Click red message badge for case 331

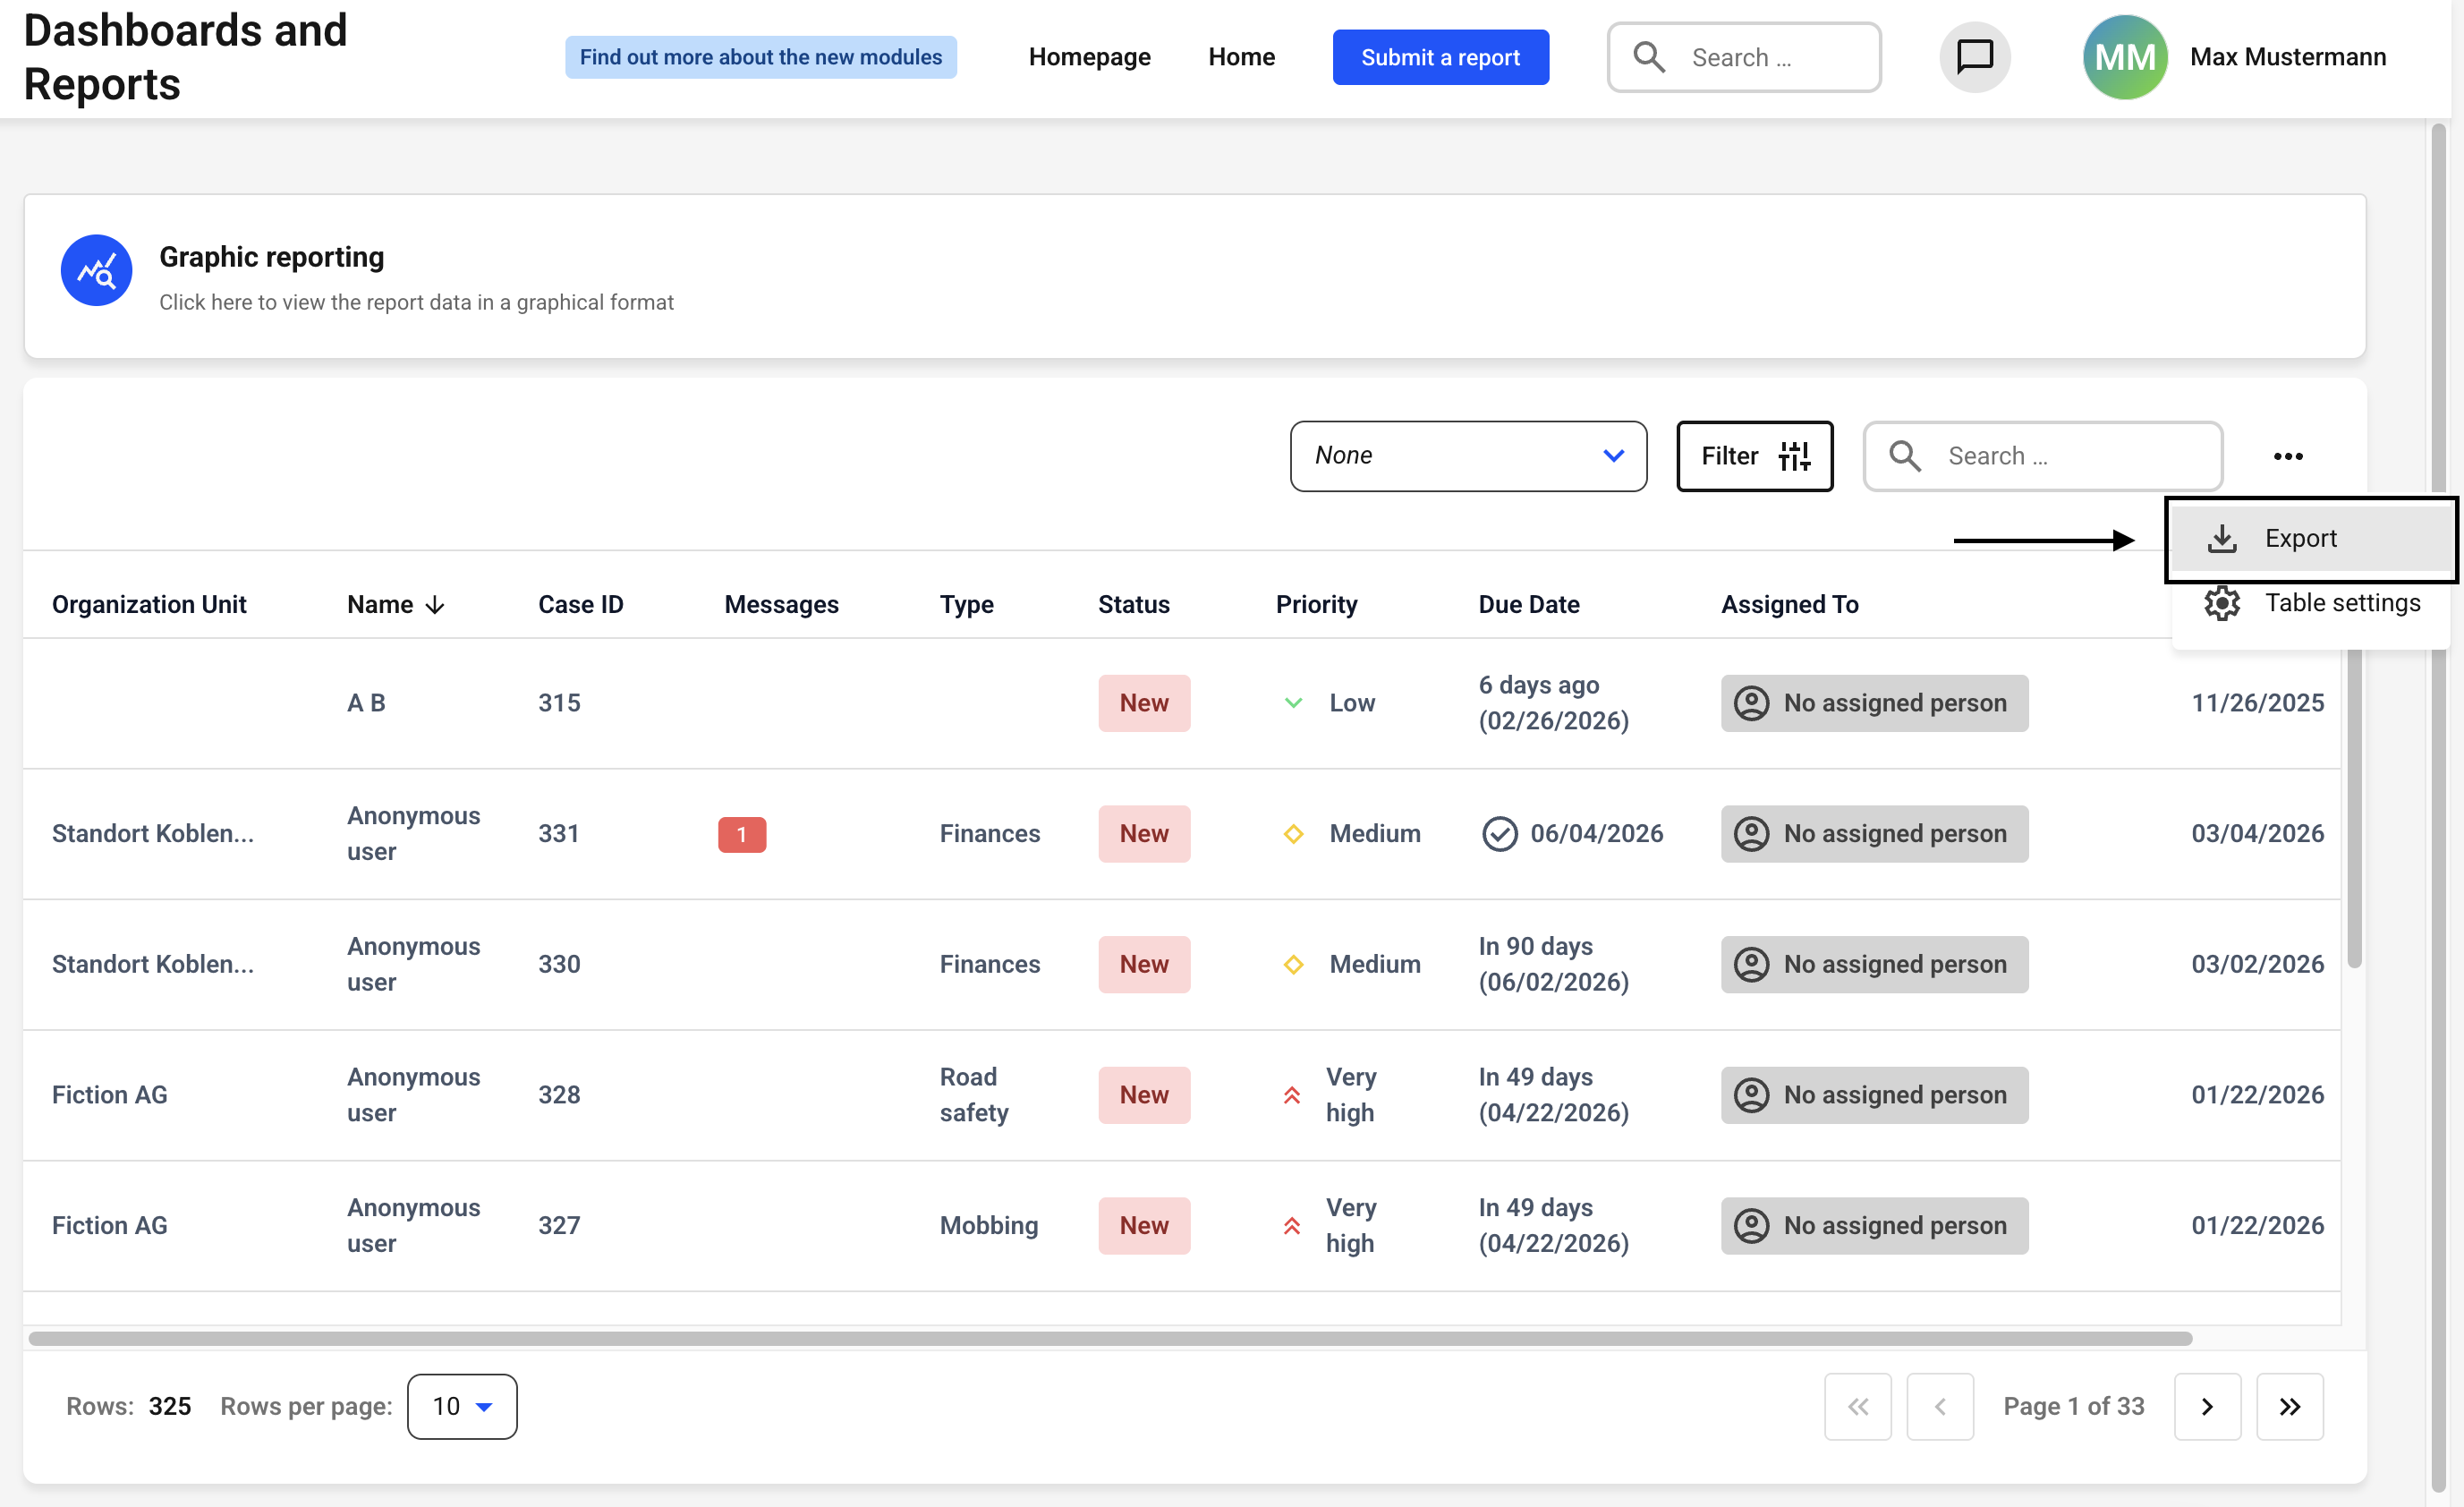click(741, 834)
